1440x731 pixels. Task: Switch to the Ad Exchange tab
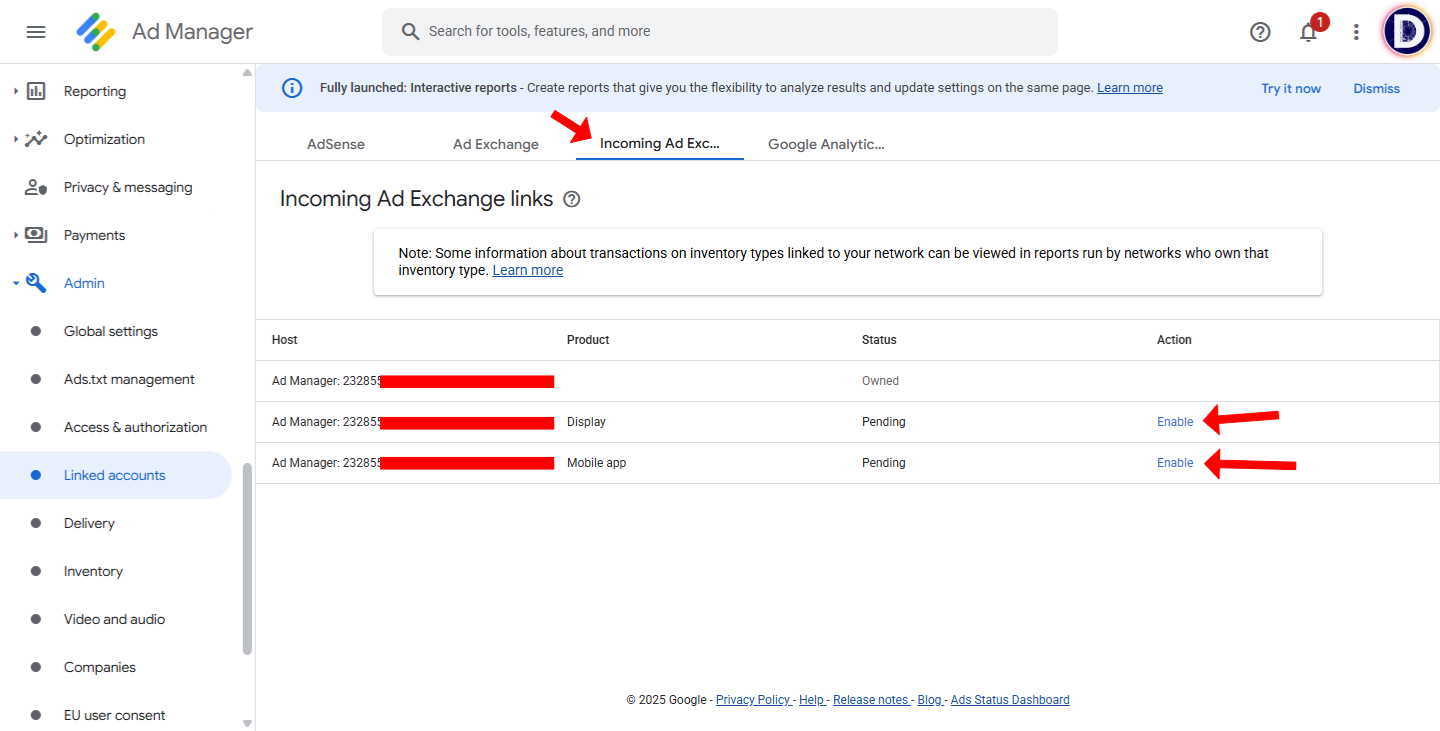click(x=496, y=144)
